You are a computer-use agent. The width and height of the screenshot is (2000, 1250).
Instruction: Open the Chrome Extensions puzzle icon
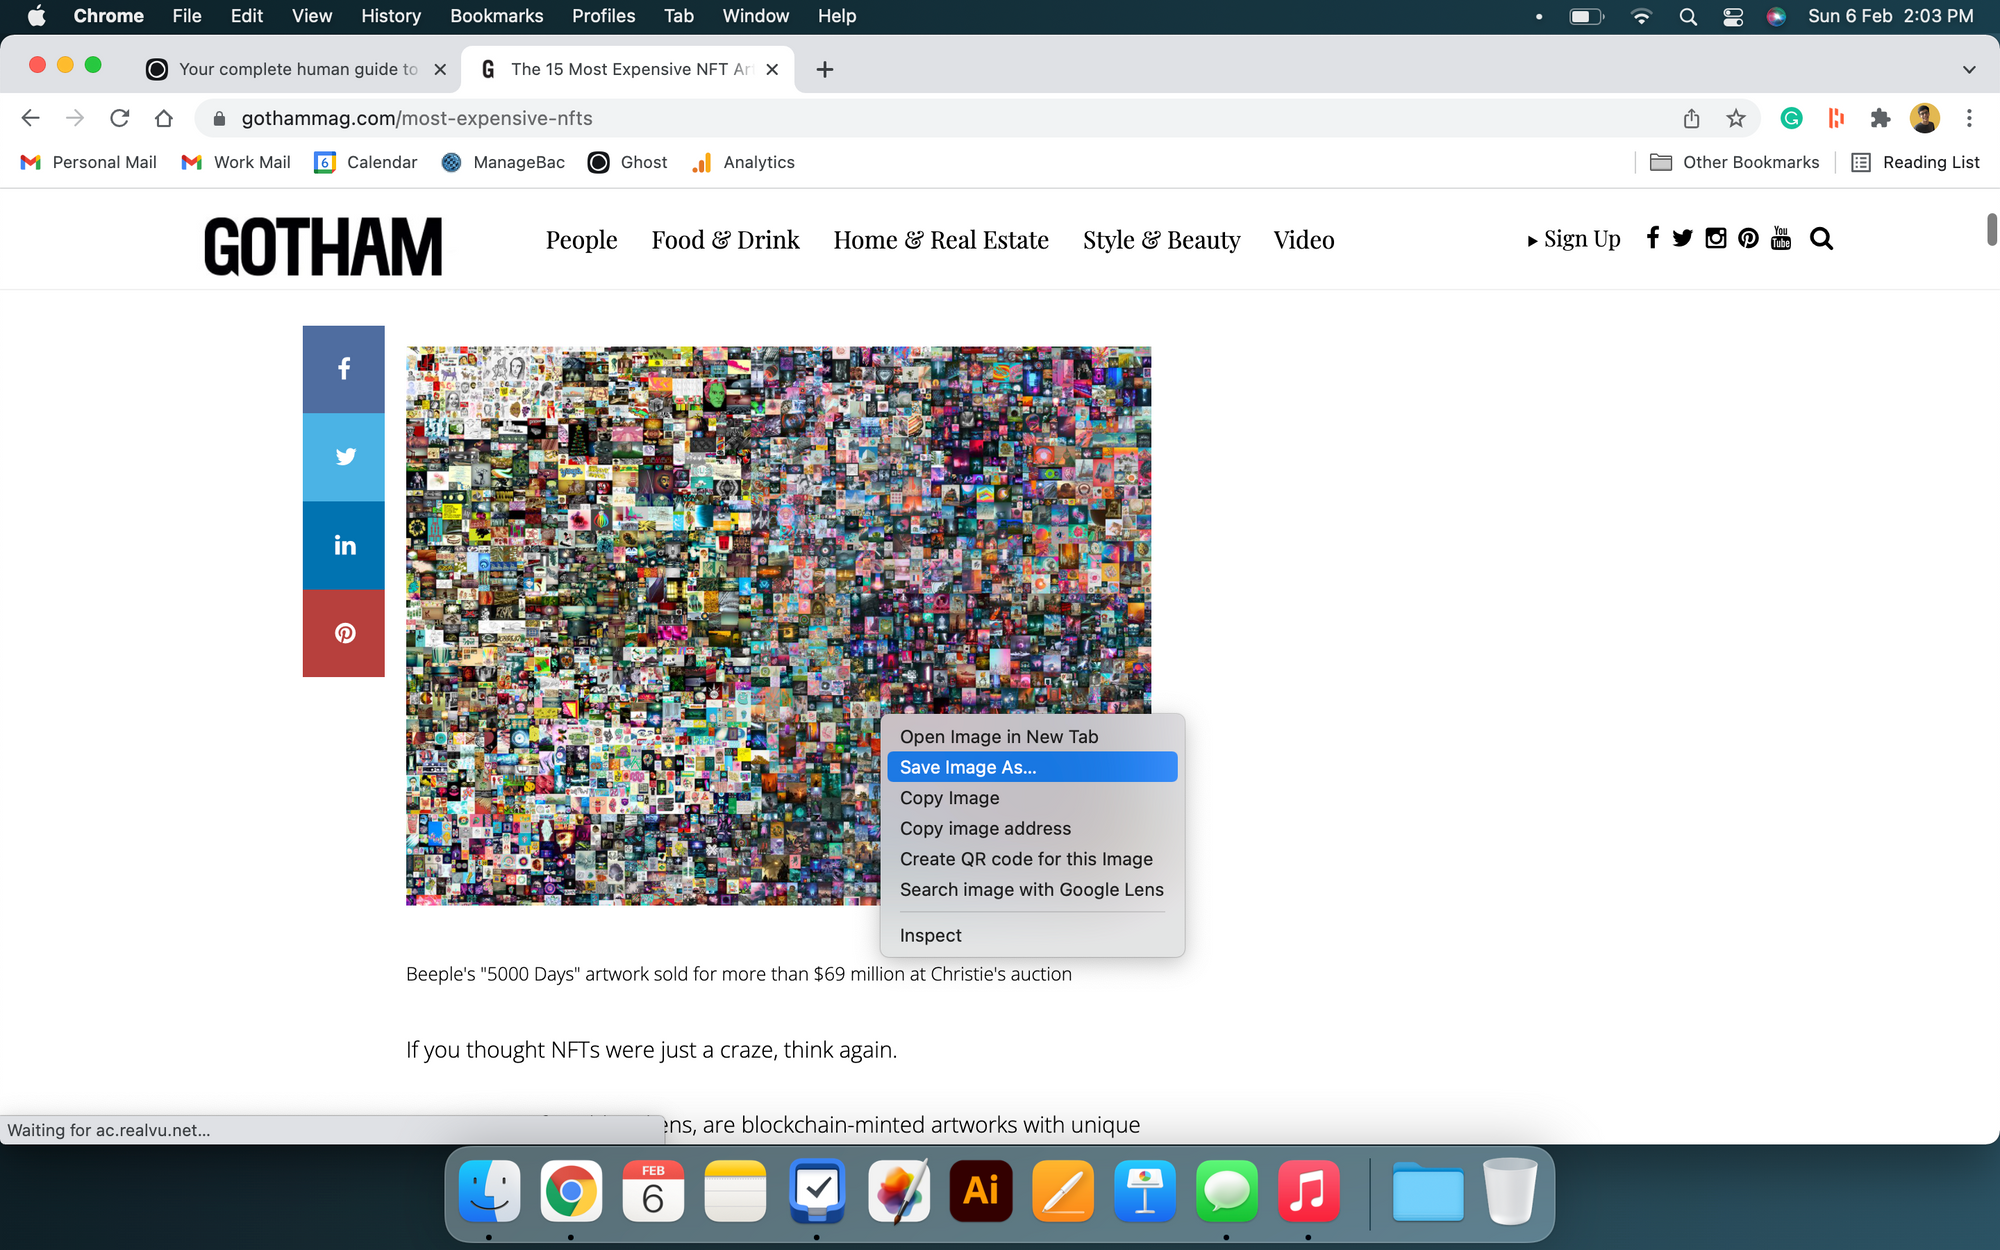[1880, 118]
